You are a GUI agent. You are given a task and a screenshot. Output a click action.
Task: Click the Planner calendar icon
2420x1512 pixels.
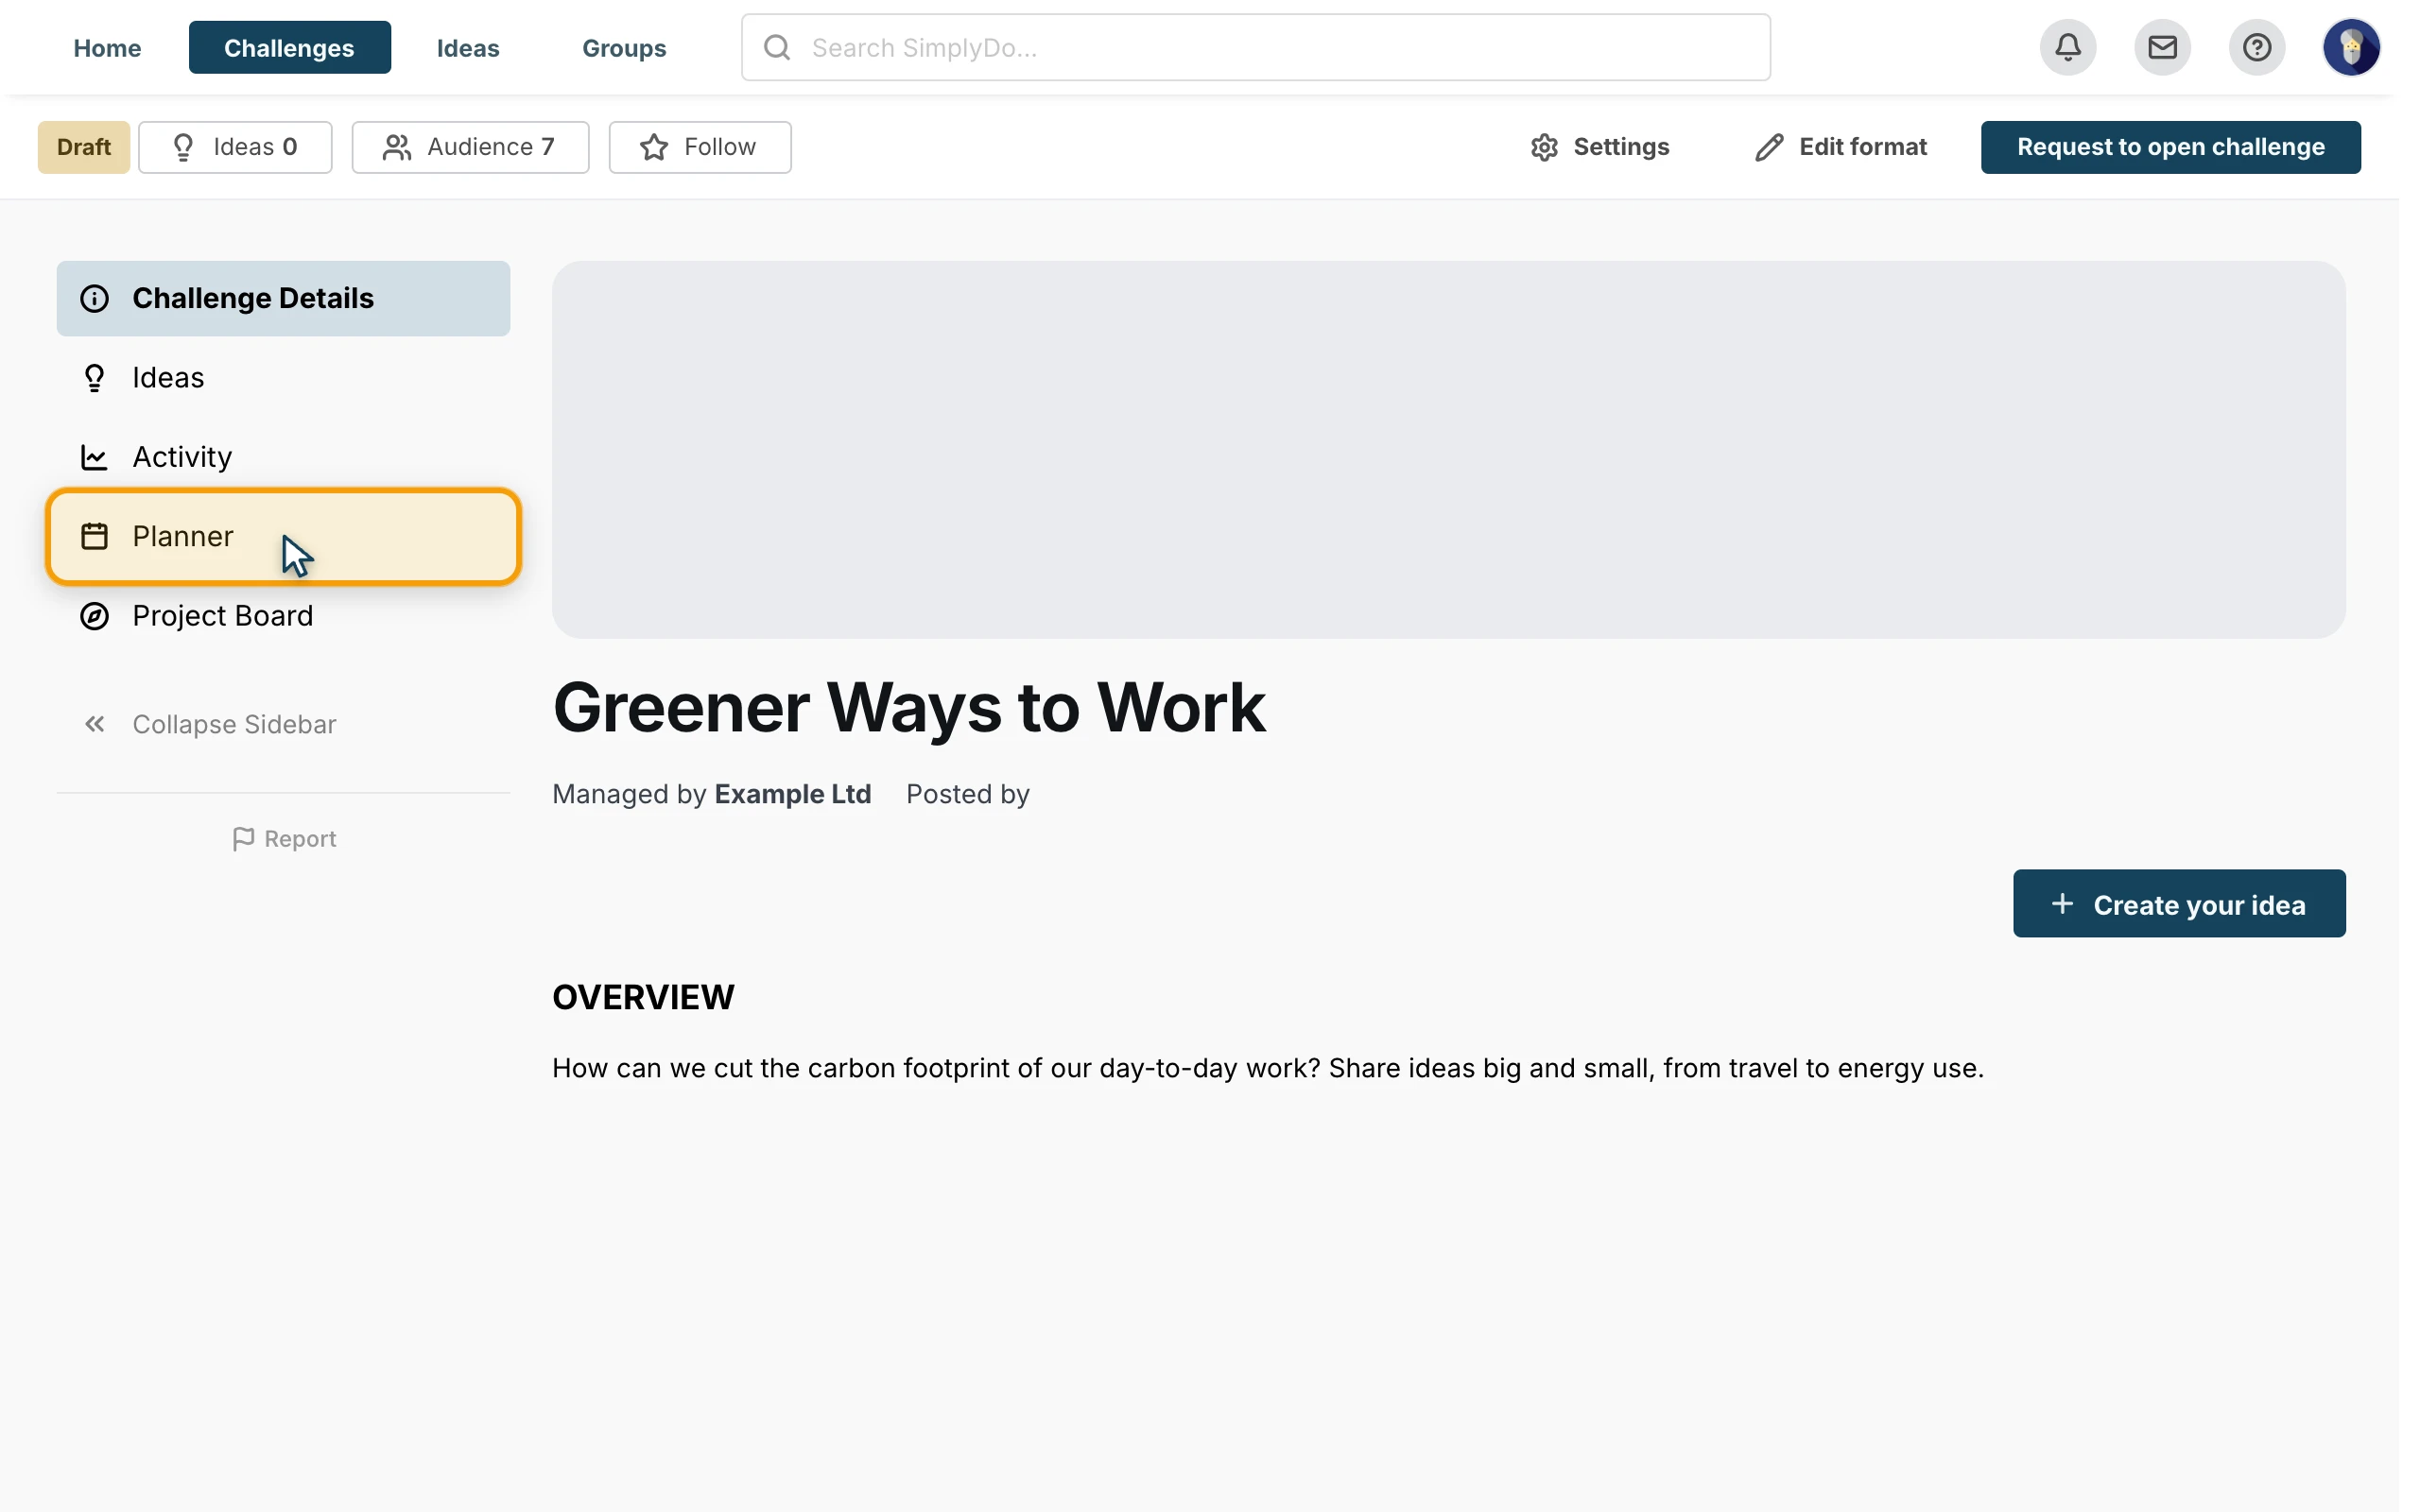pos(94,536)
